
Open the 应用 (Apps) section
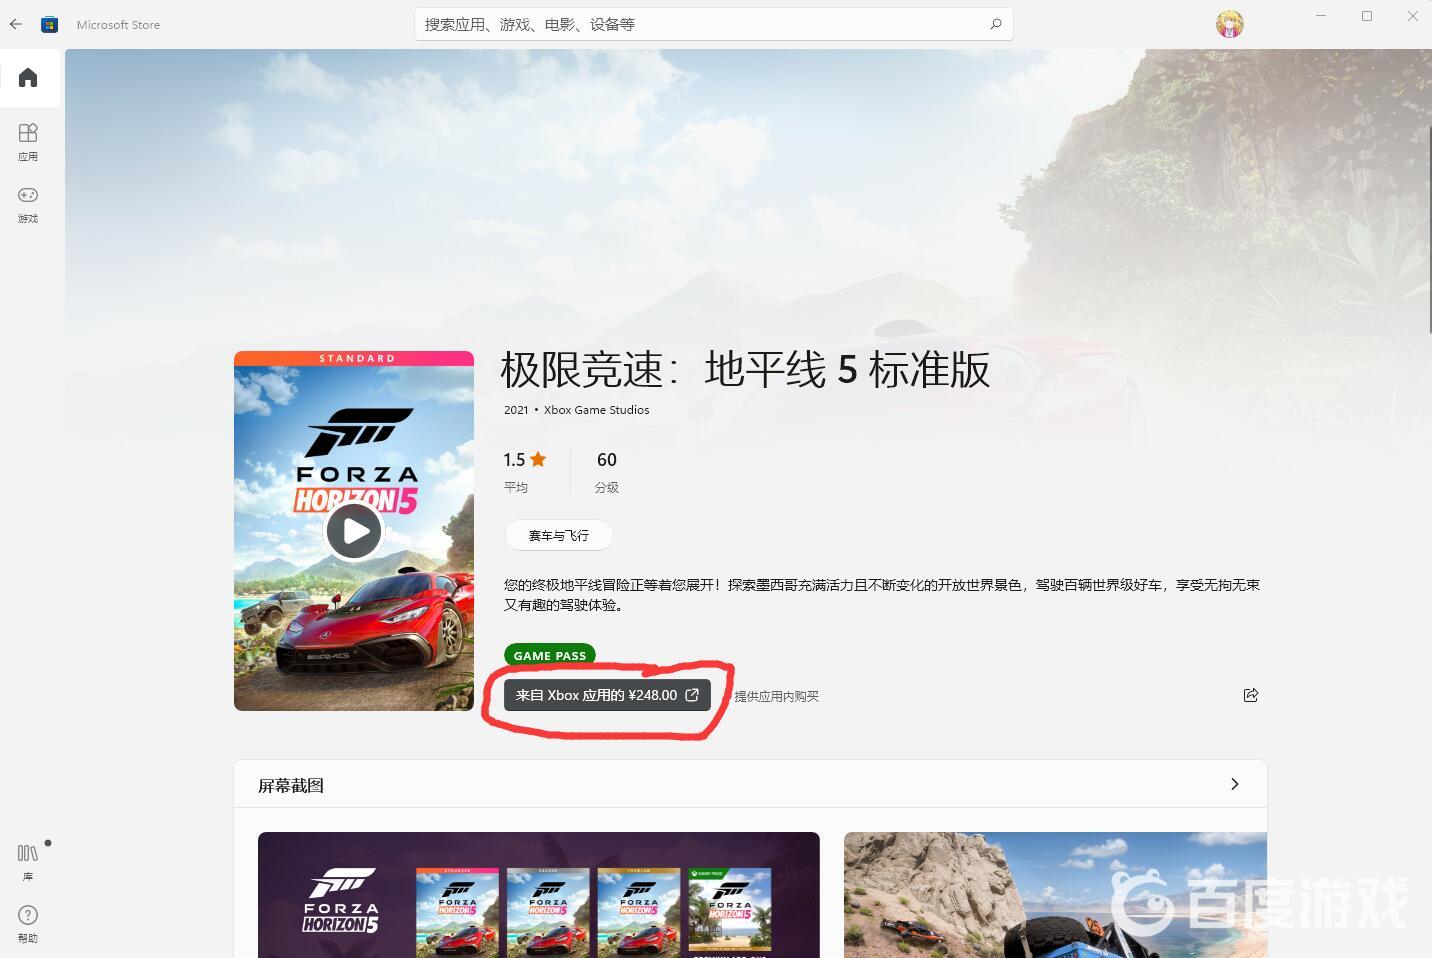[28, 142]
